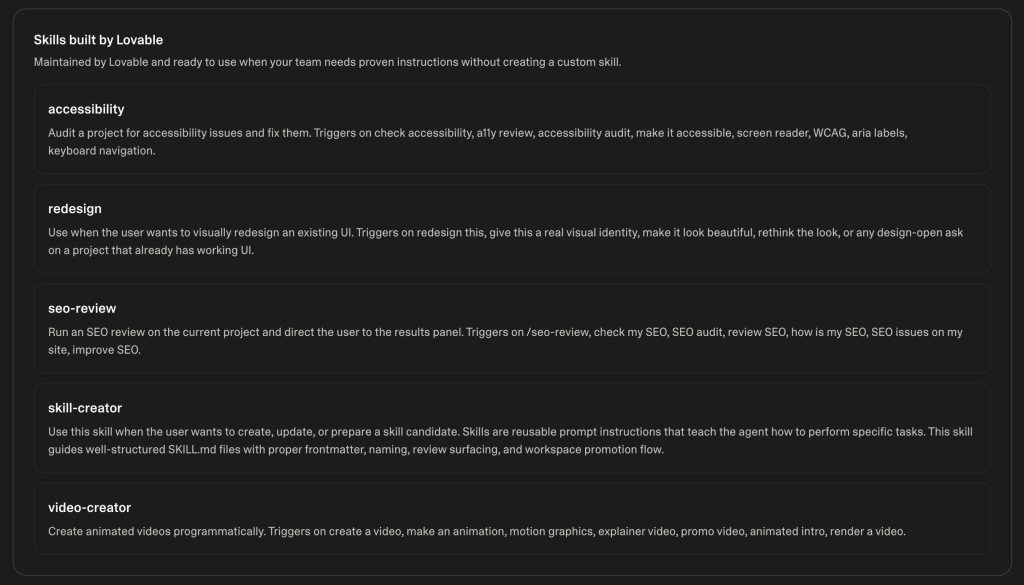Open the seo-review skill card title

82,308
